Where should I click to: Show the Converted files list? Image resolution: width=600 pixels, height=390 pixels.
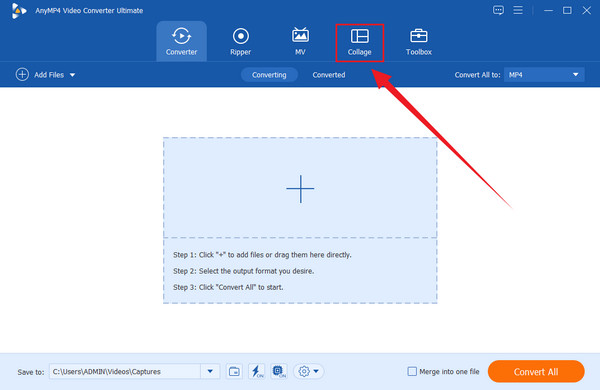[329, 75]
